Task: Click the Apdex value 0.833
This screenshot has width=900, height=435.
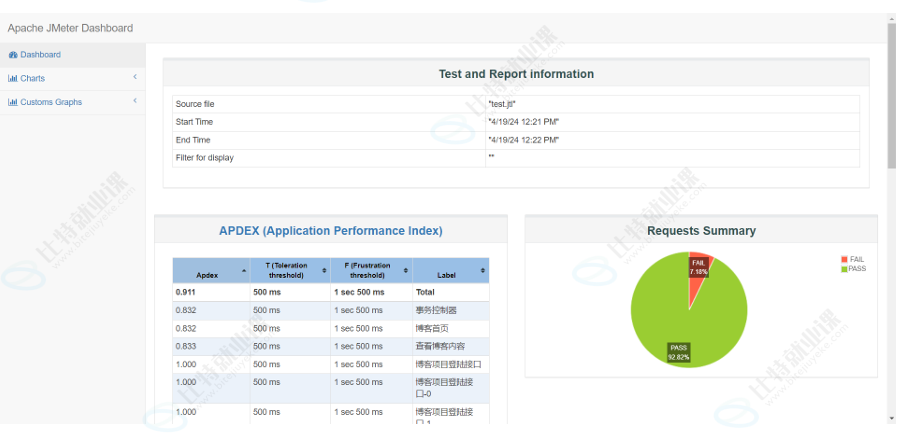Action: point(185,346)
